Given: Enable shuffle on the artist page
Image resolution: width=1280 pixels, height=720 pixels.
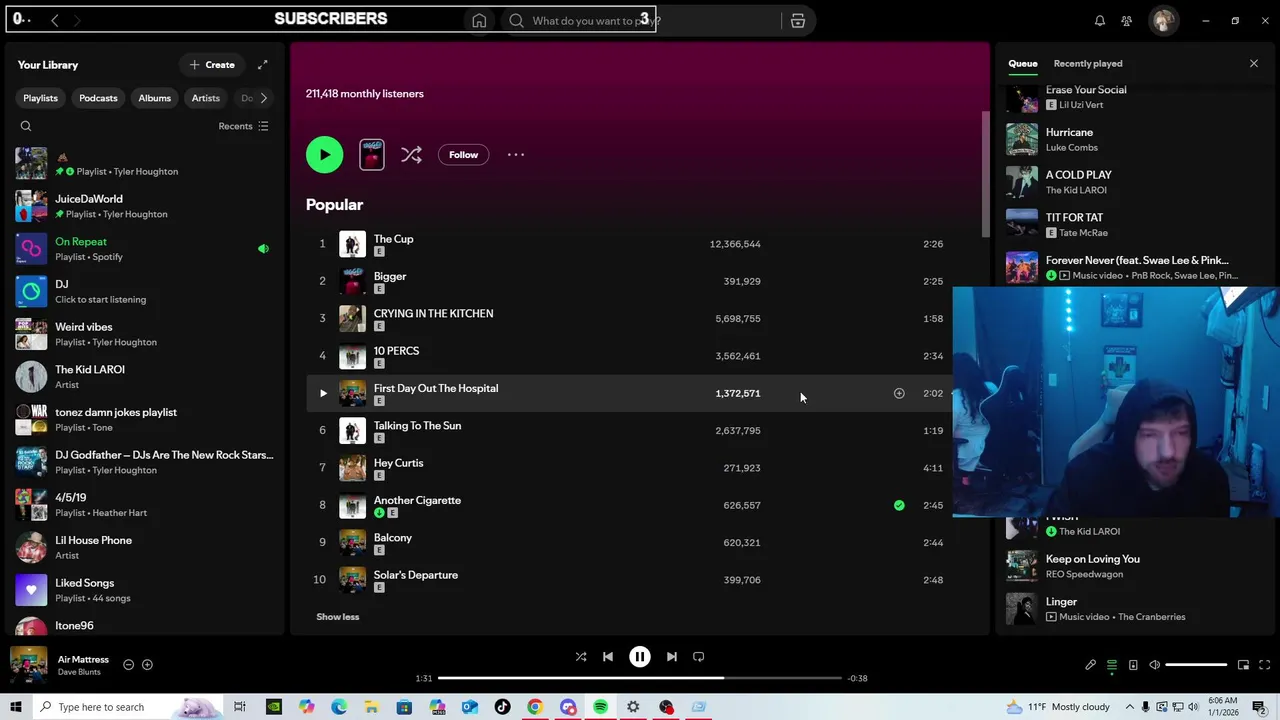Looking at the screenshot, I should (x=411, y=155).
